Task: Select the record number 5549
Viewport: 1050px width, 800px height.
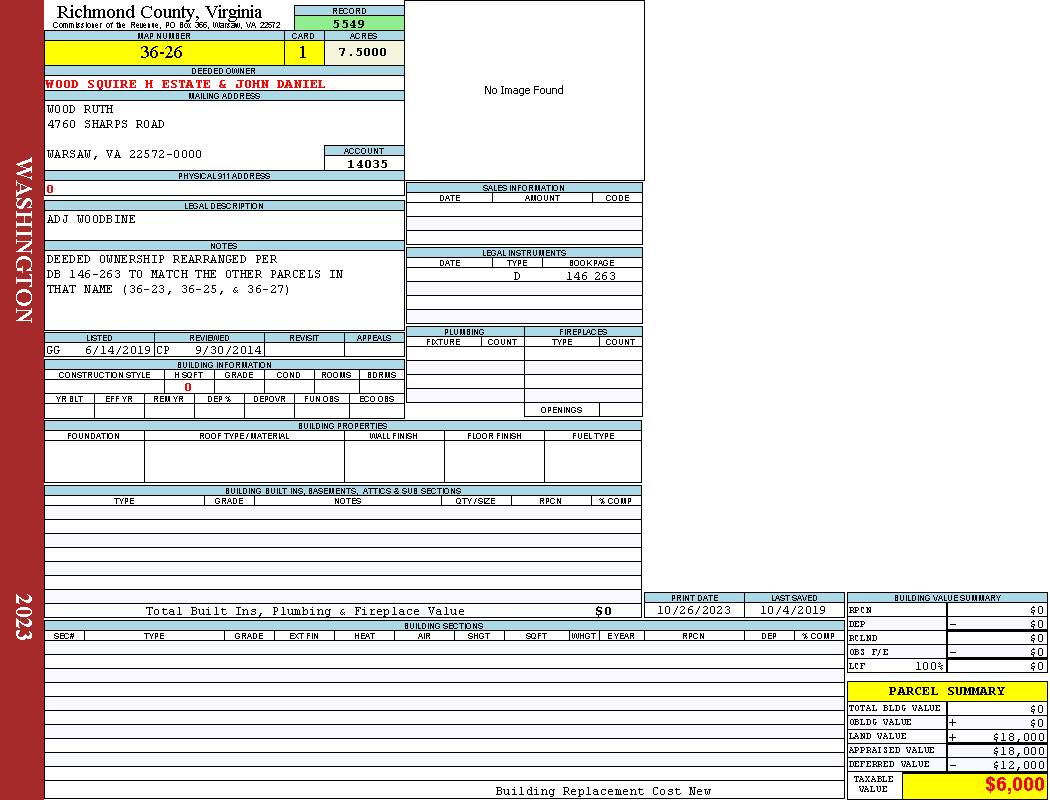Action: pyautogui.click(x=349, y=23)
